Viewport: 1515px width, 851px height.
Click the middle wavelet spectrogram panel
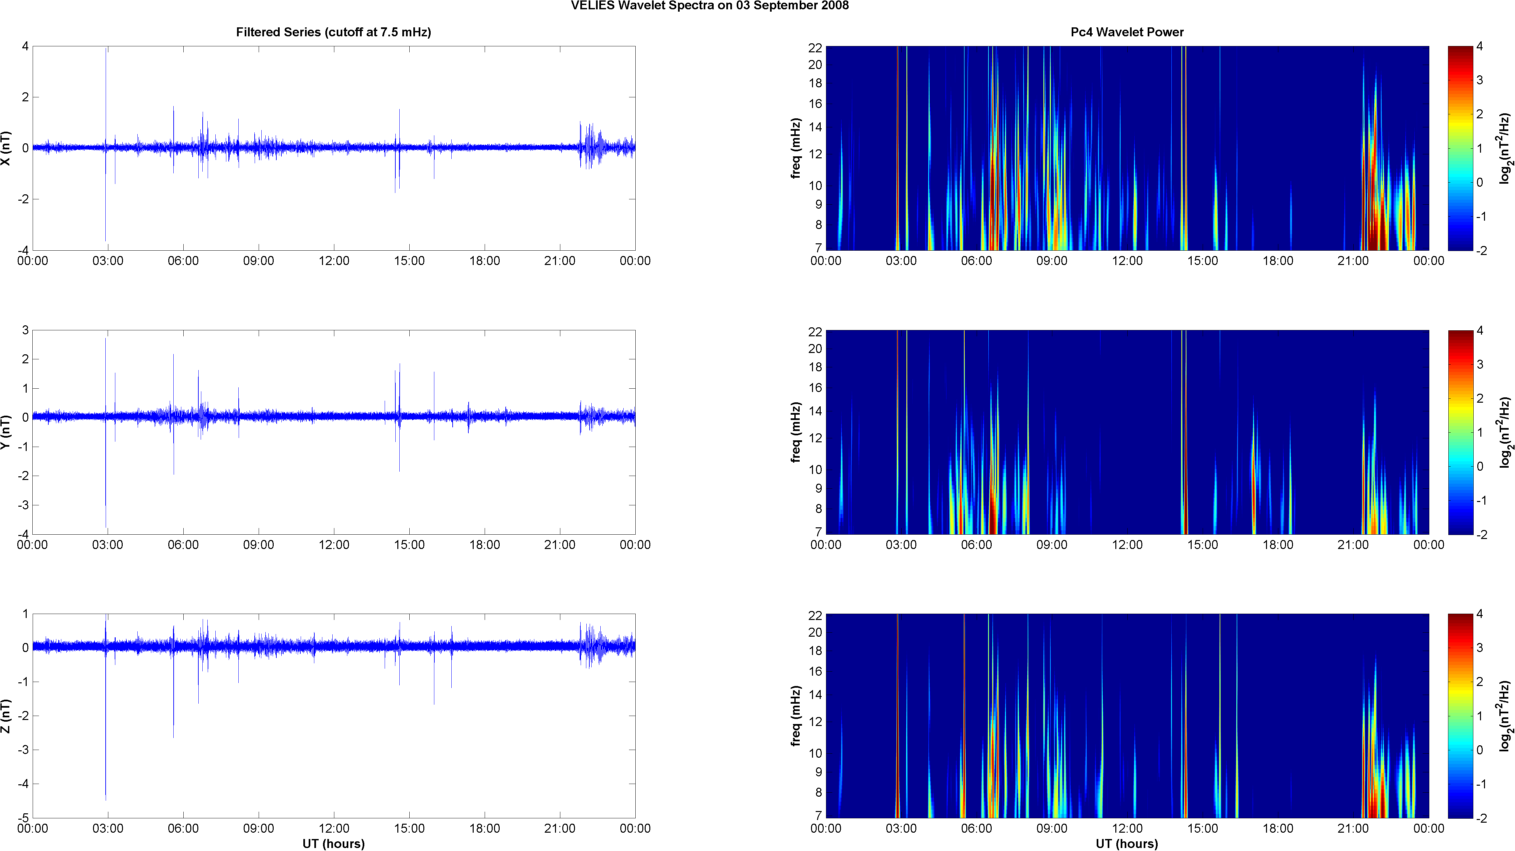tap(1126, 432)
